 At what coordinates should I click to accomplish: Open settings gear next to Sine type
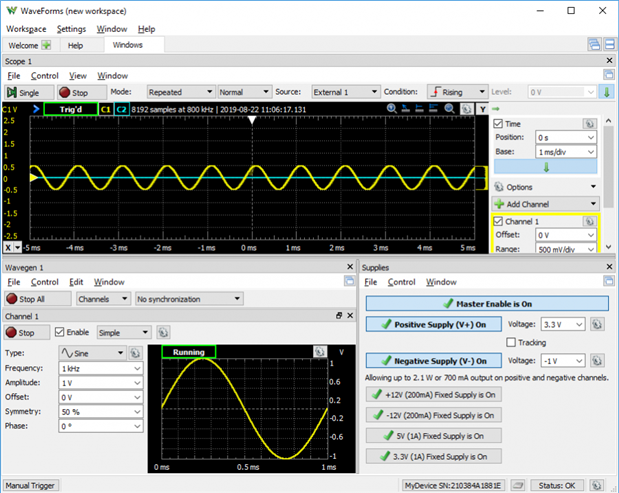point(135,353)
